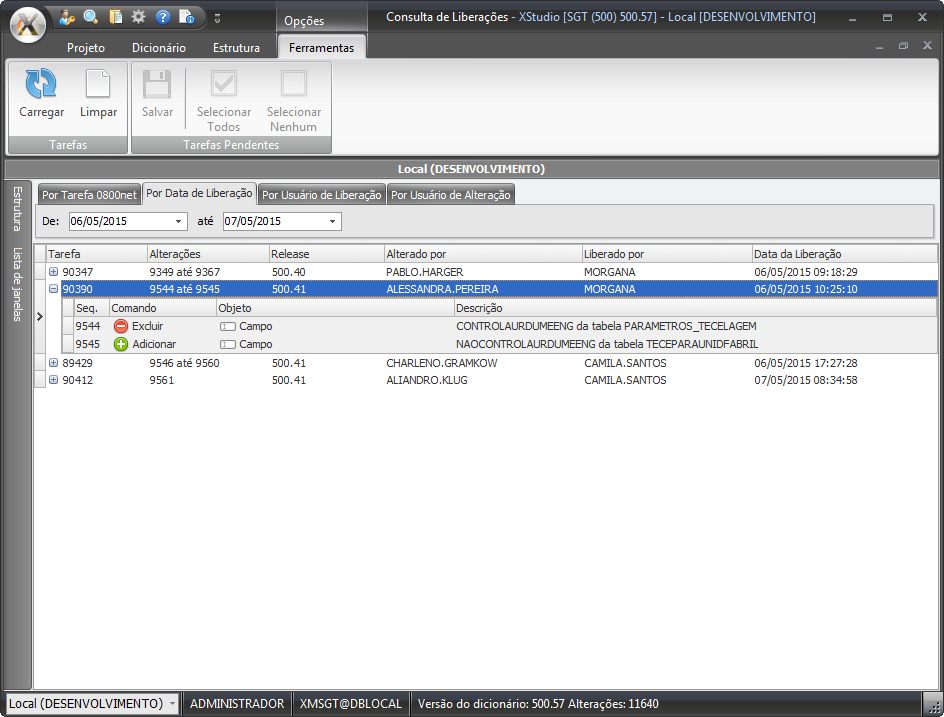Screen dimensions: 944x717
Task: Open the Local (DESENVOLVIMENTO) status bar dropdown
Action: pyautogui.click(x=172, y=704)
